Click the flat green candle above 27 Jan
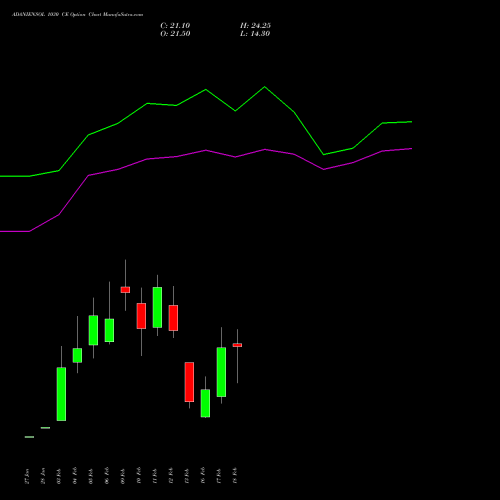500x500 pixels. tap(29, 437)
